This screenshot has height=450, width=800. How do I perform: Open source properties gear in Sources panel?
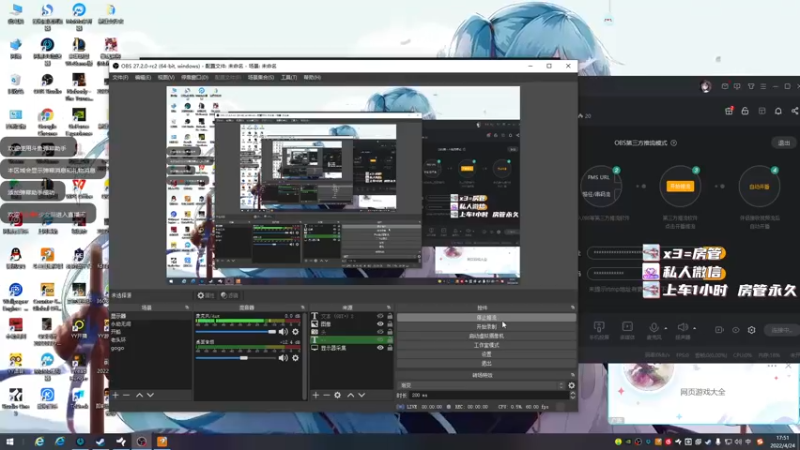click(x=337, y=395)
